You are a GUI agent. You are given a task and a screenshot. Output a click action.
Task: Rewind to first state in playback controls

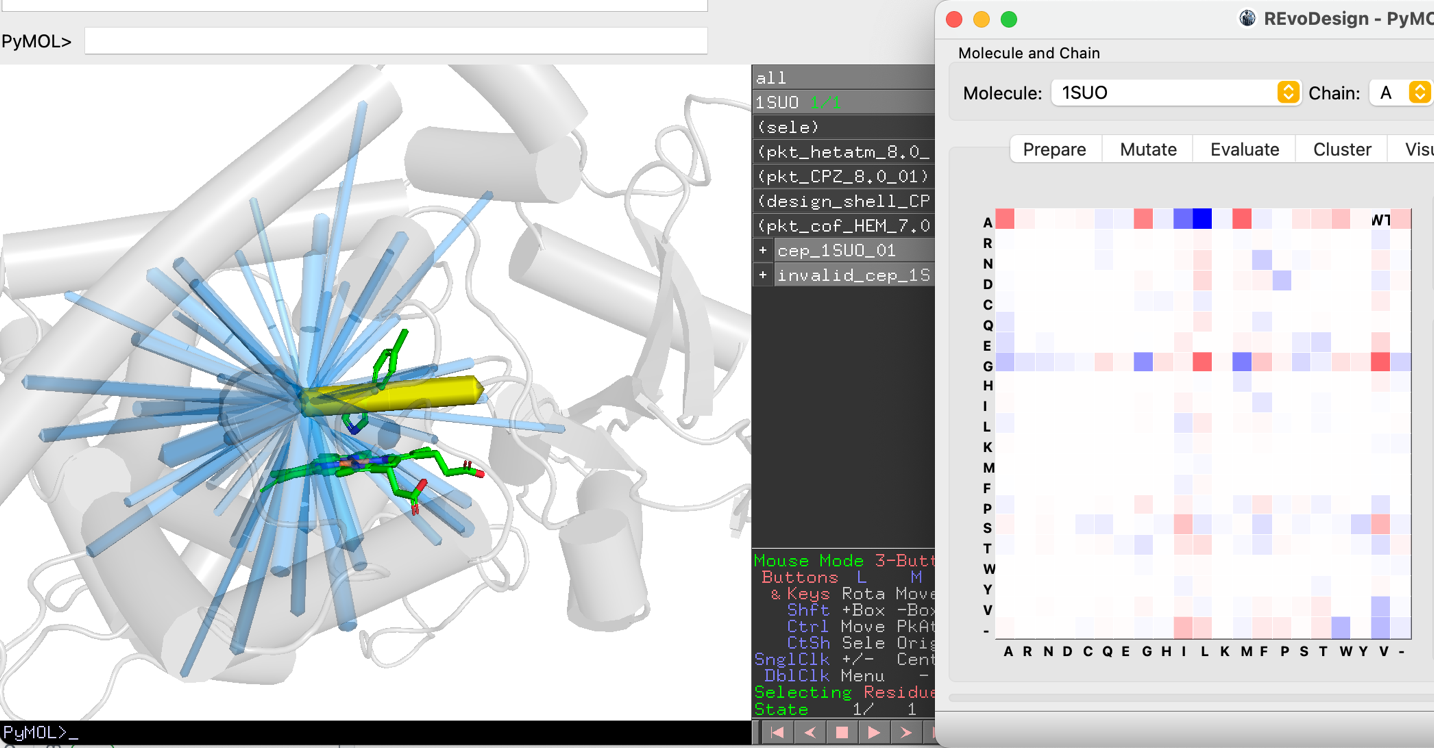pos(778,733)
